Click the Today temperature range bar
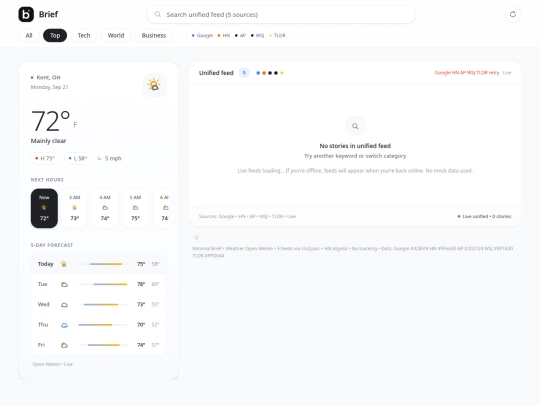The height and width of the screenshot is (405, 540). (103, 264)
